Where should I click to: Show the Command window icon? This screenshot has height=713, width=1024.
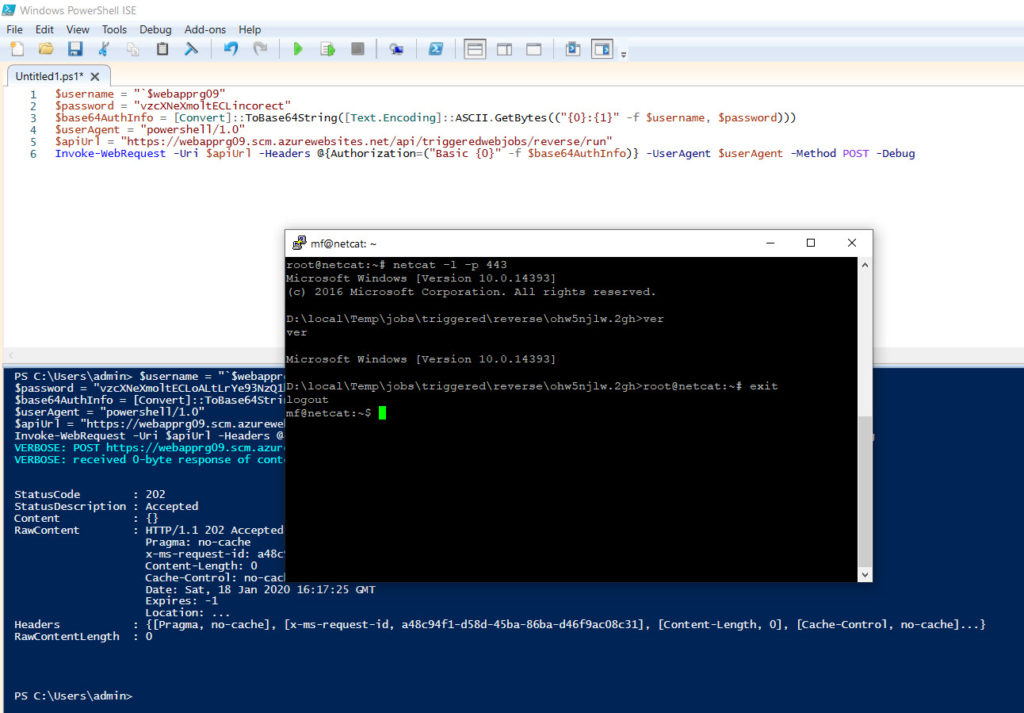573,49
